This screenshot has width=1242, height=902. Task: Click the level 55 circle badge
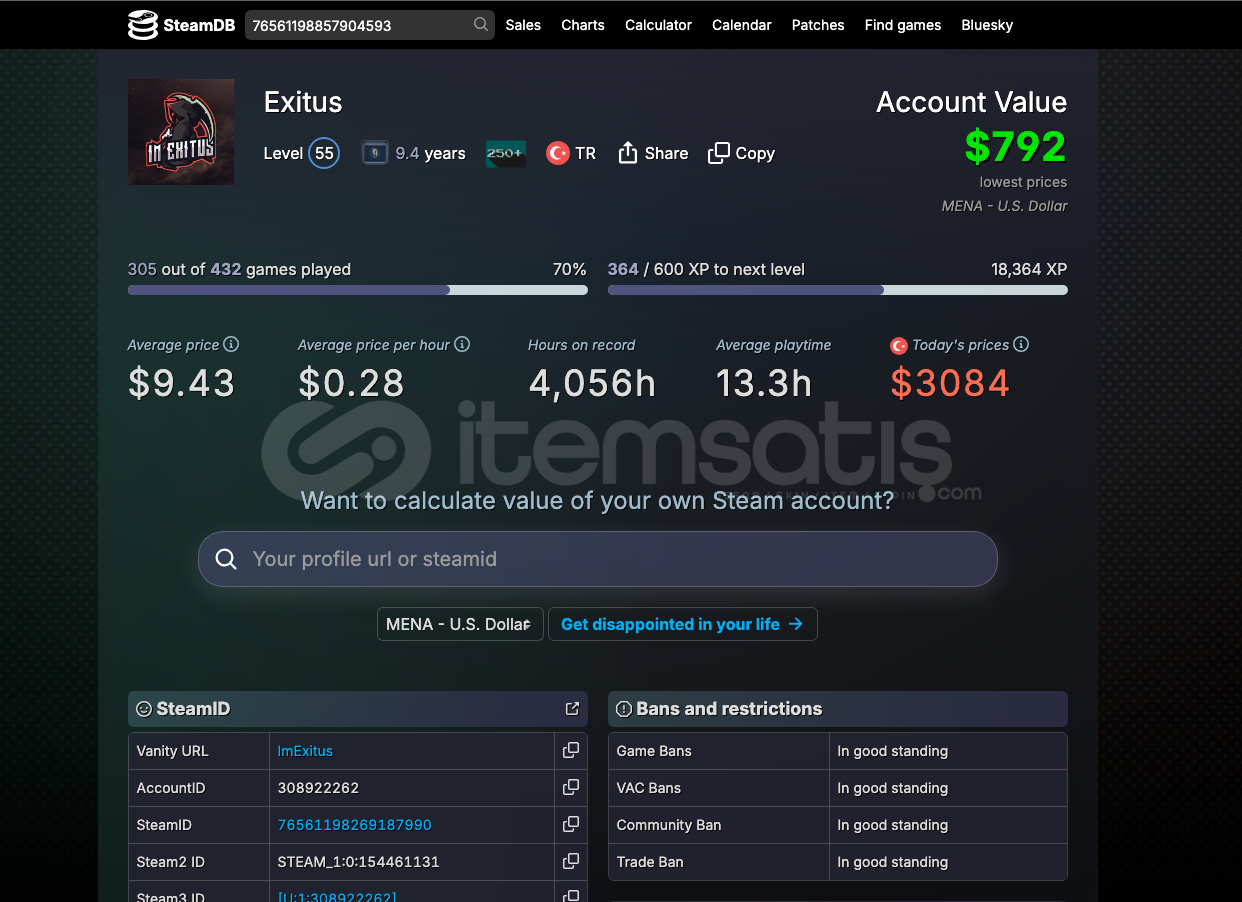pyautogui.click(x=324, y=153)
